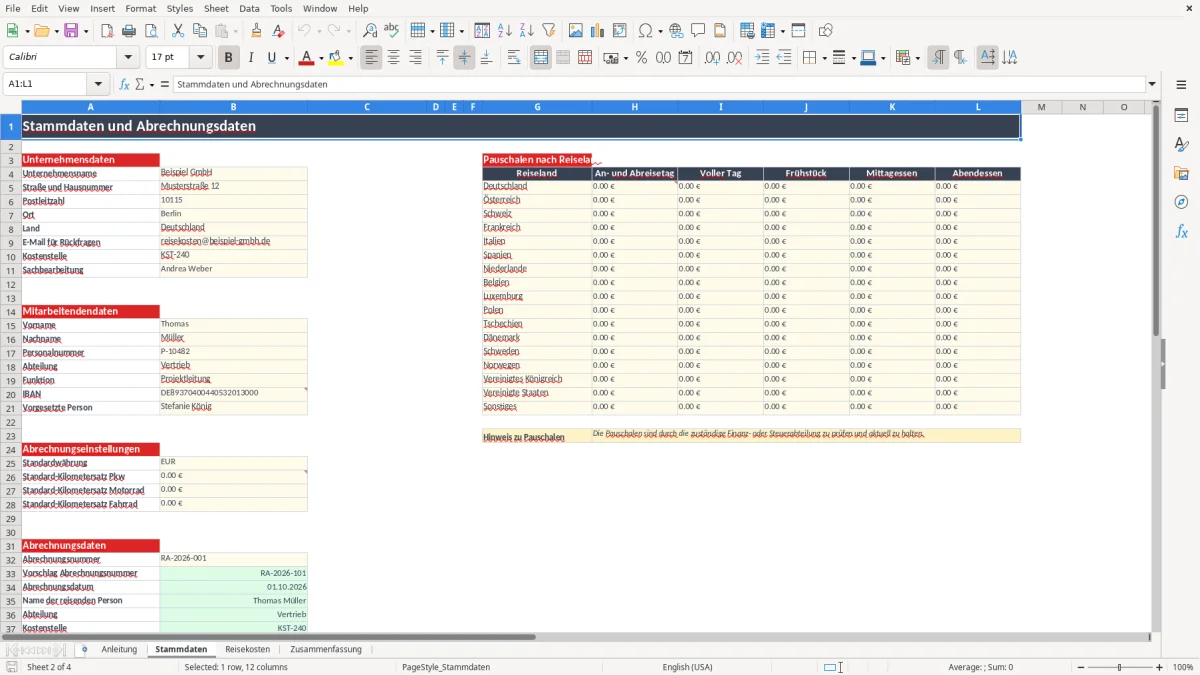Toggle Wrap Text
The height and width of the screenshot is (675, 1200).
(514, 58)
